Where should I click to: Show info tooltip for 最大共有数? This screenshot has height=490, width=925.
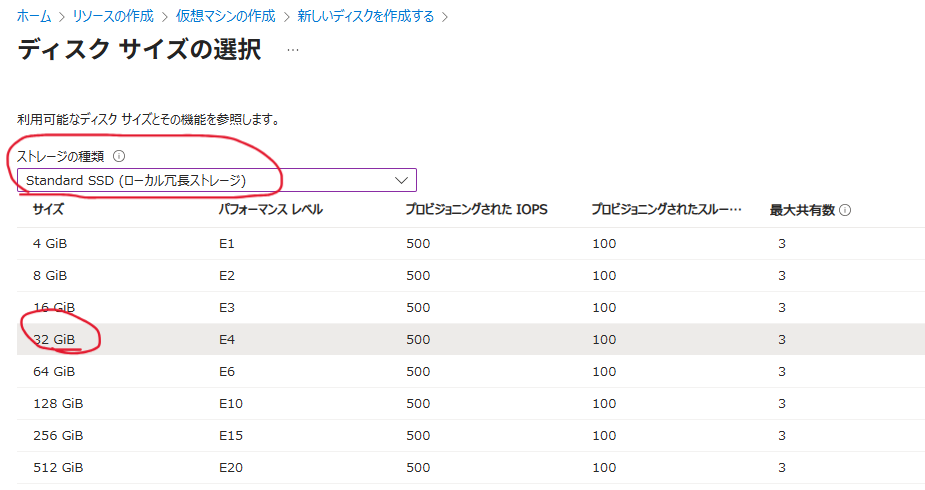point(845,210)
